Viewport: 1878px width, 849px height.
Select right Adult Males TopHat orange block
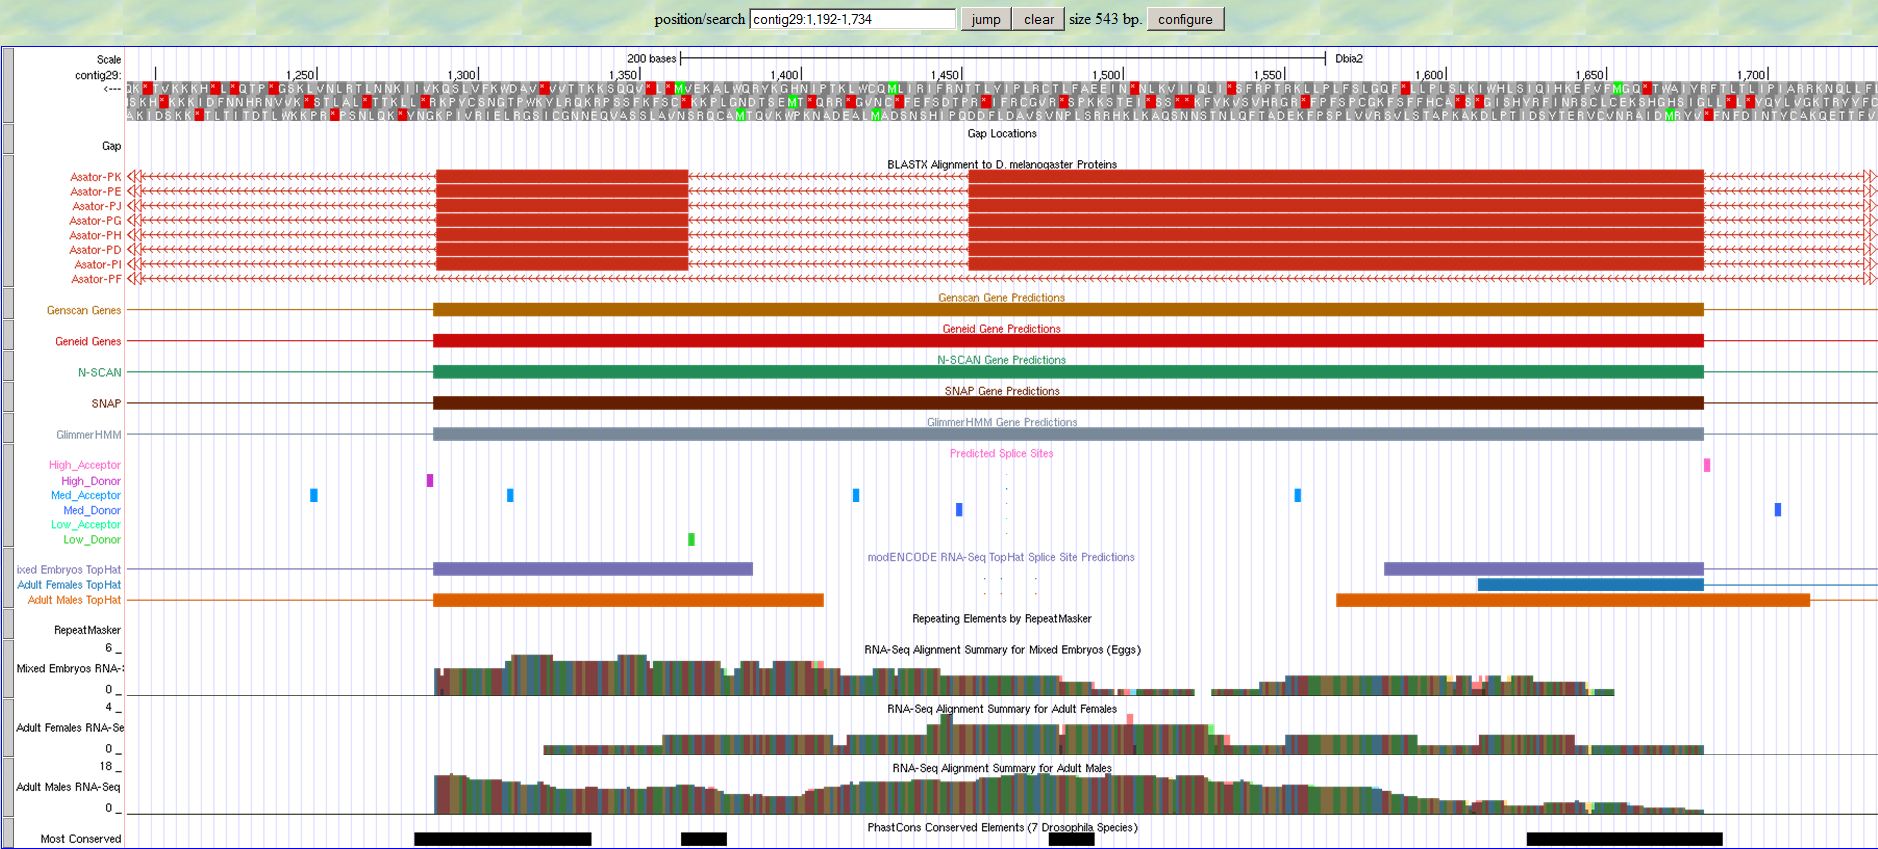[1573, 600]
